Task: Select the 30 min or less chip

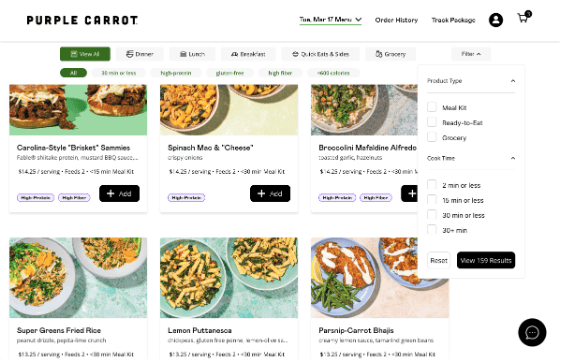Action: click(119, 73)
